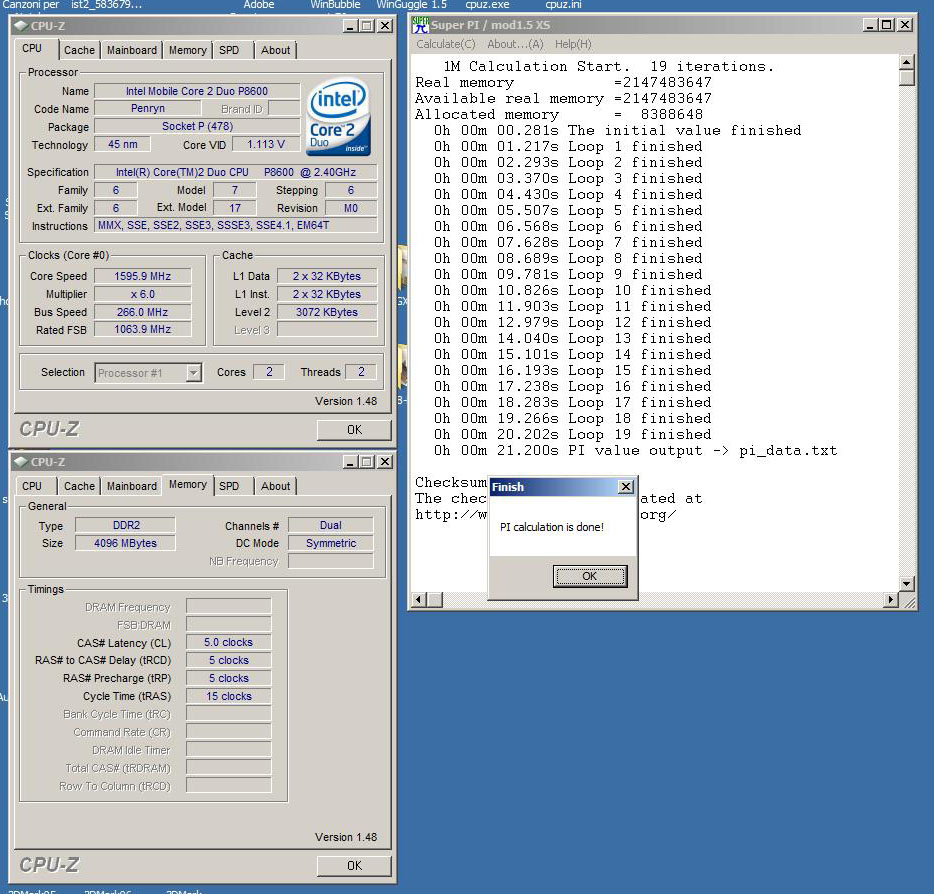Click the Core Speed value field
Screen dimensions: 934x894
click(142, 277)
